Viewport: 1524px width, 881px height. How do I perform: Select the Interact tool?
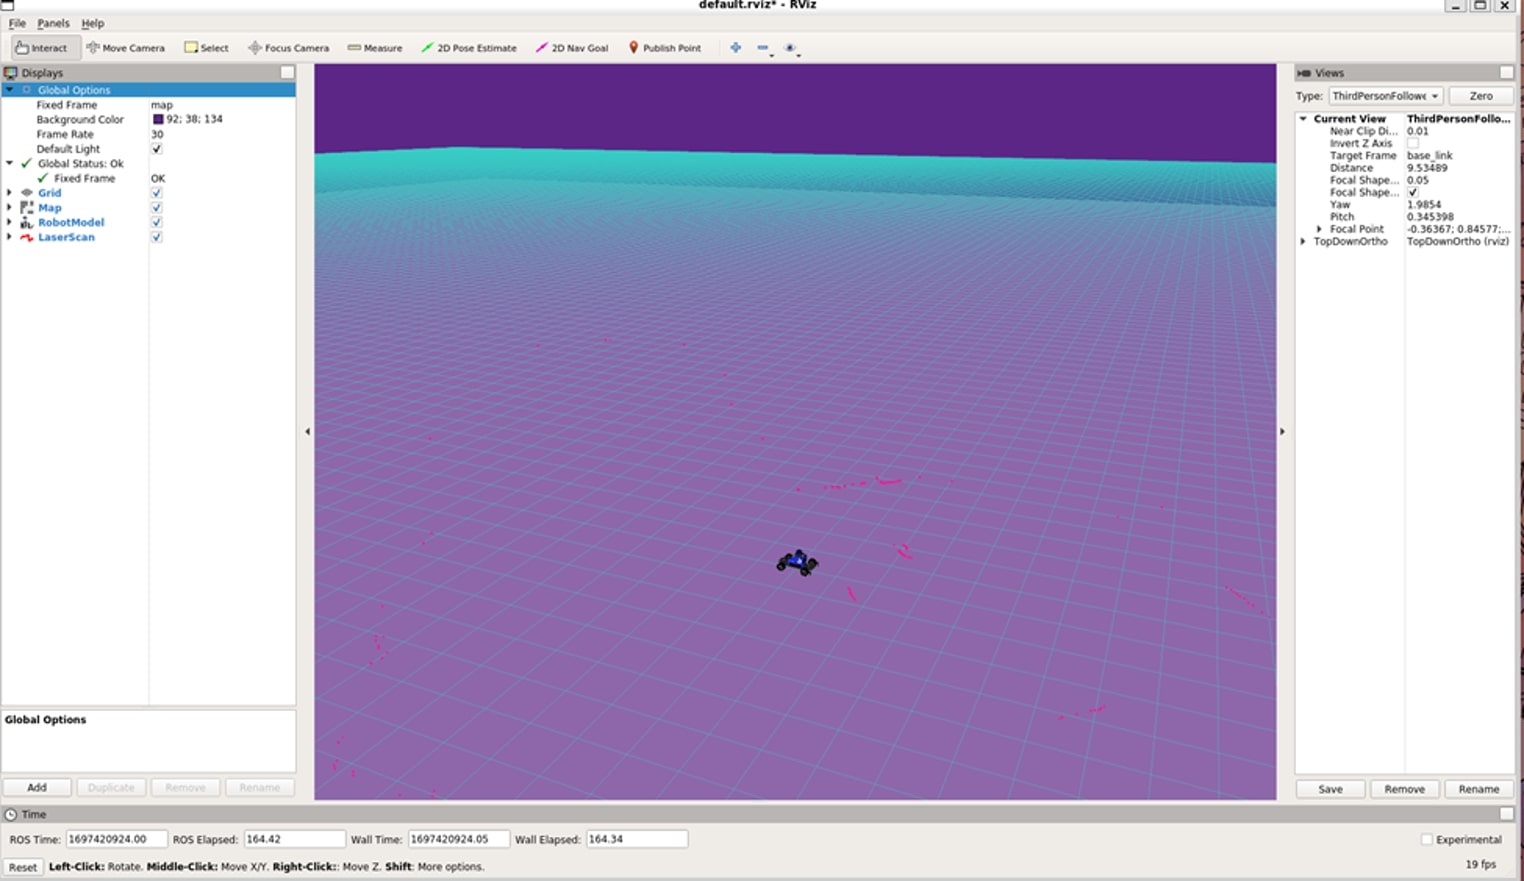42,48
